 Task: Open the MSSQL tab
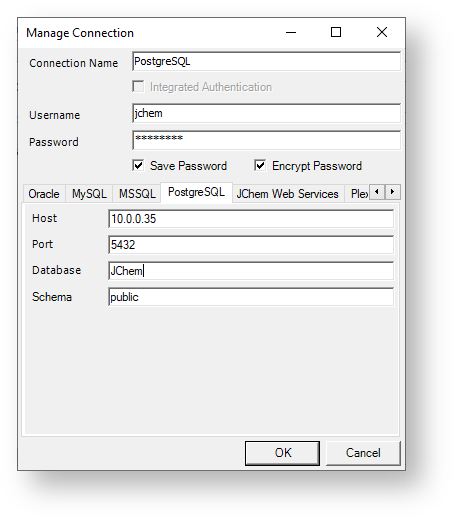pyautogui.click(x=137, y=194)
